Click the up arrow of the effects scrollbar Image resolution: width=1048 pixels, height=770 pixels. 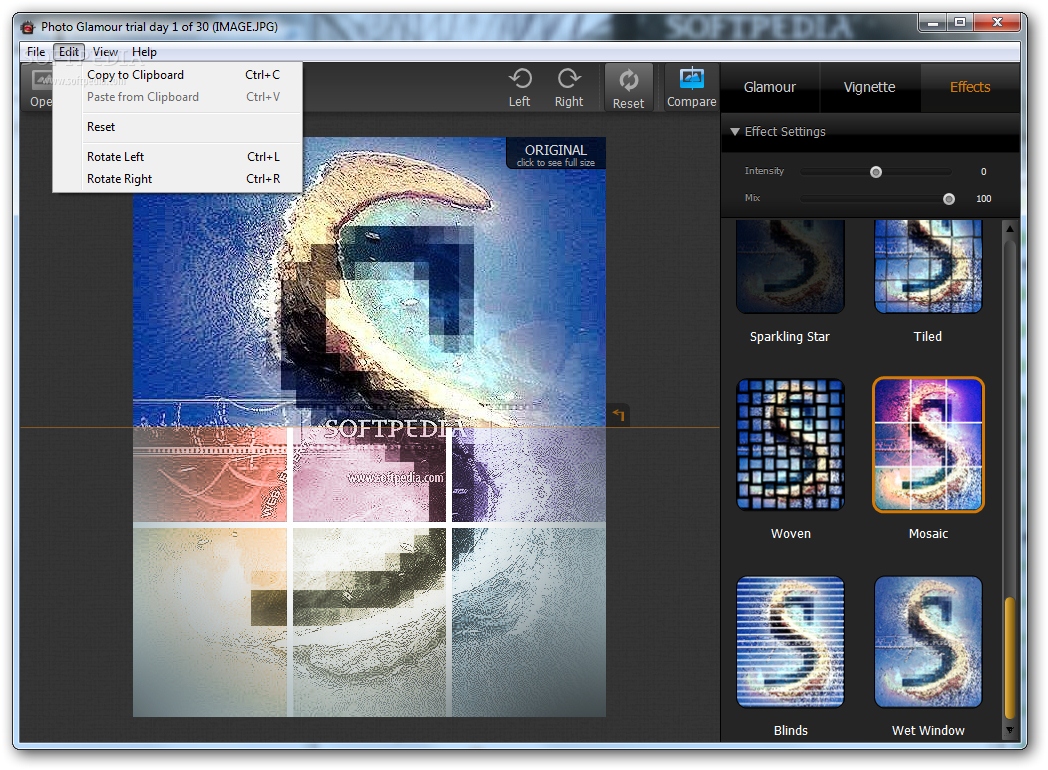pos(1010,229)
